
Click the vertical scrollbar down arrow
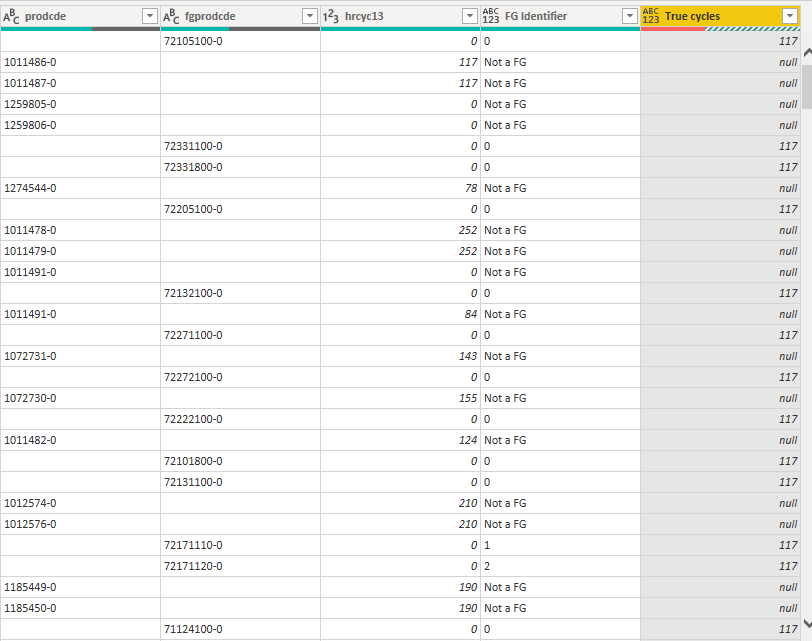[807, 623]
